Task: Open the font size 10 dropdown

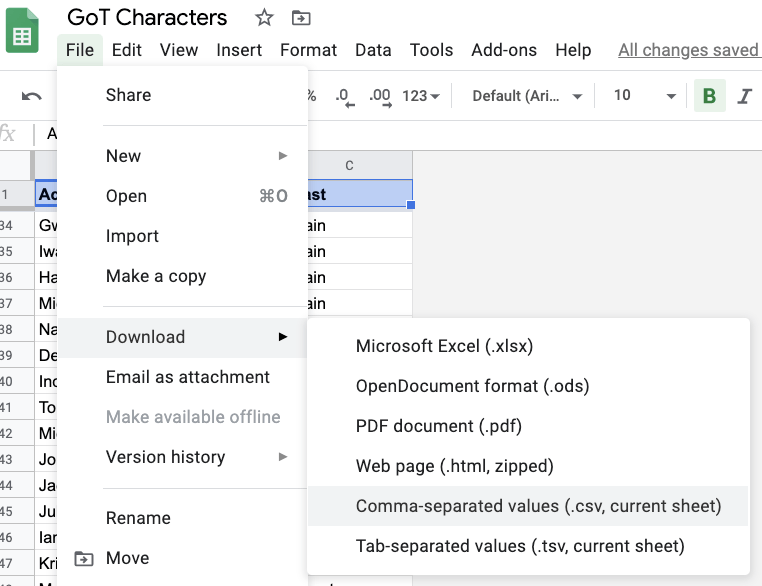Action: 644,96
